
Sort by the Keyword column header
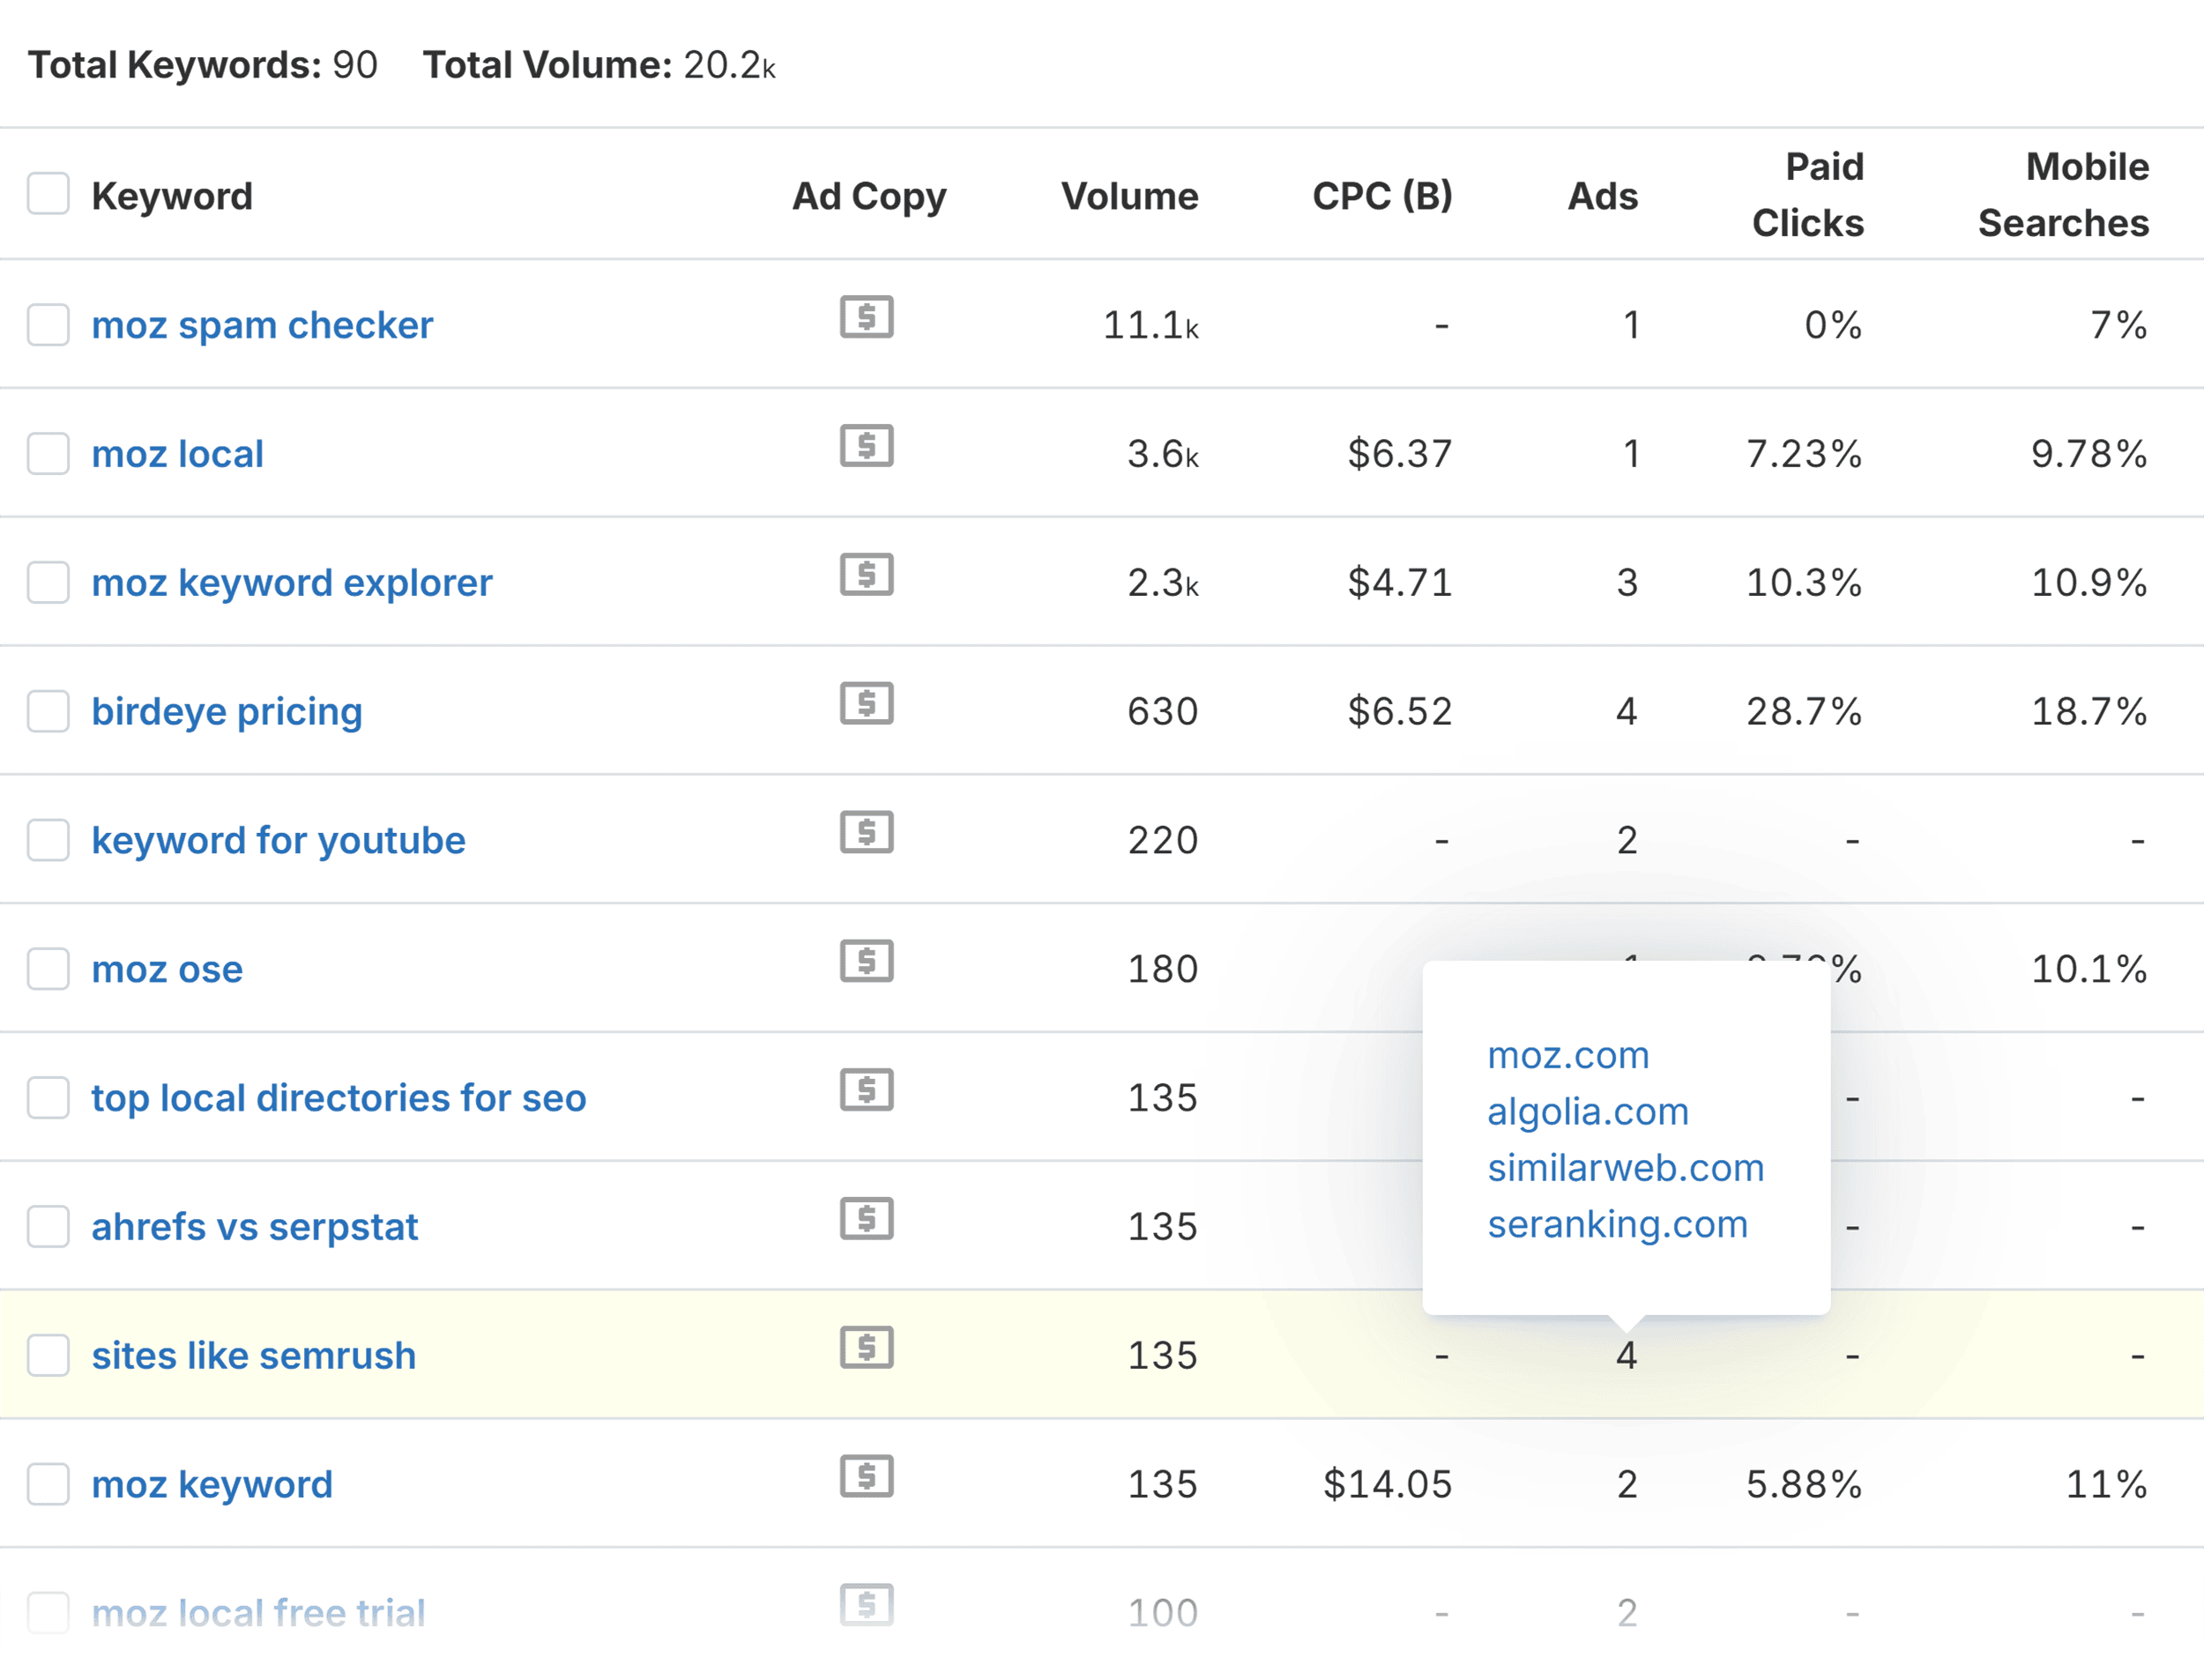click(172, 196)
